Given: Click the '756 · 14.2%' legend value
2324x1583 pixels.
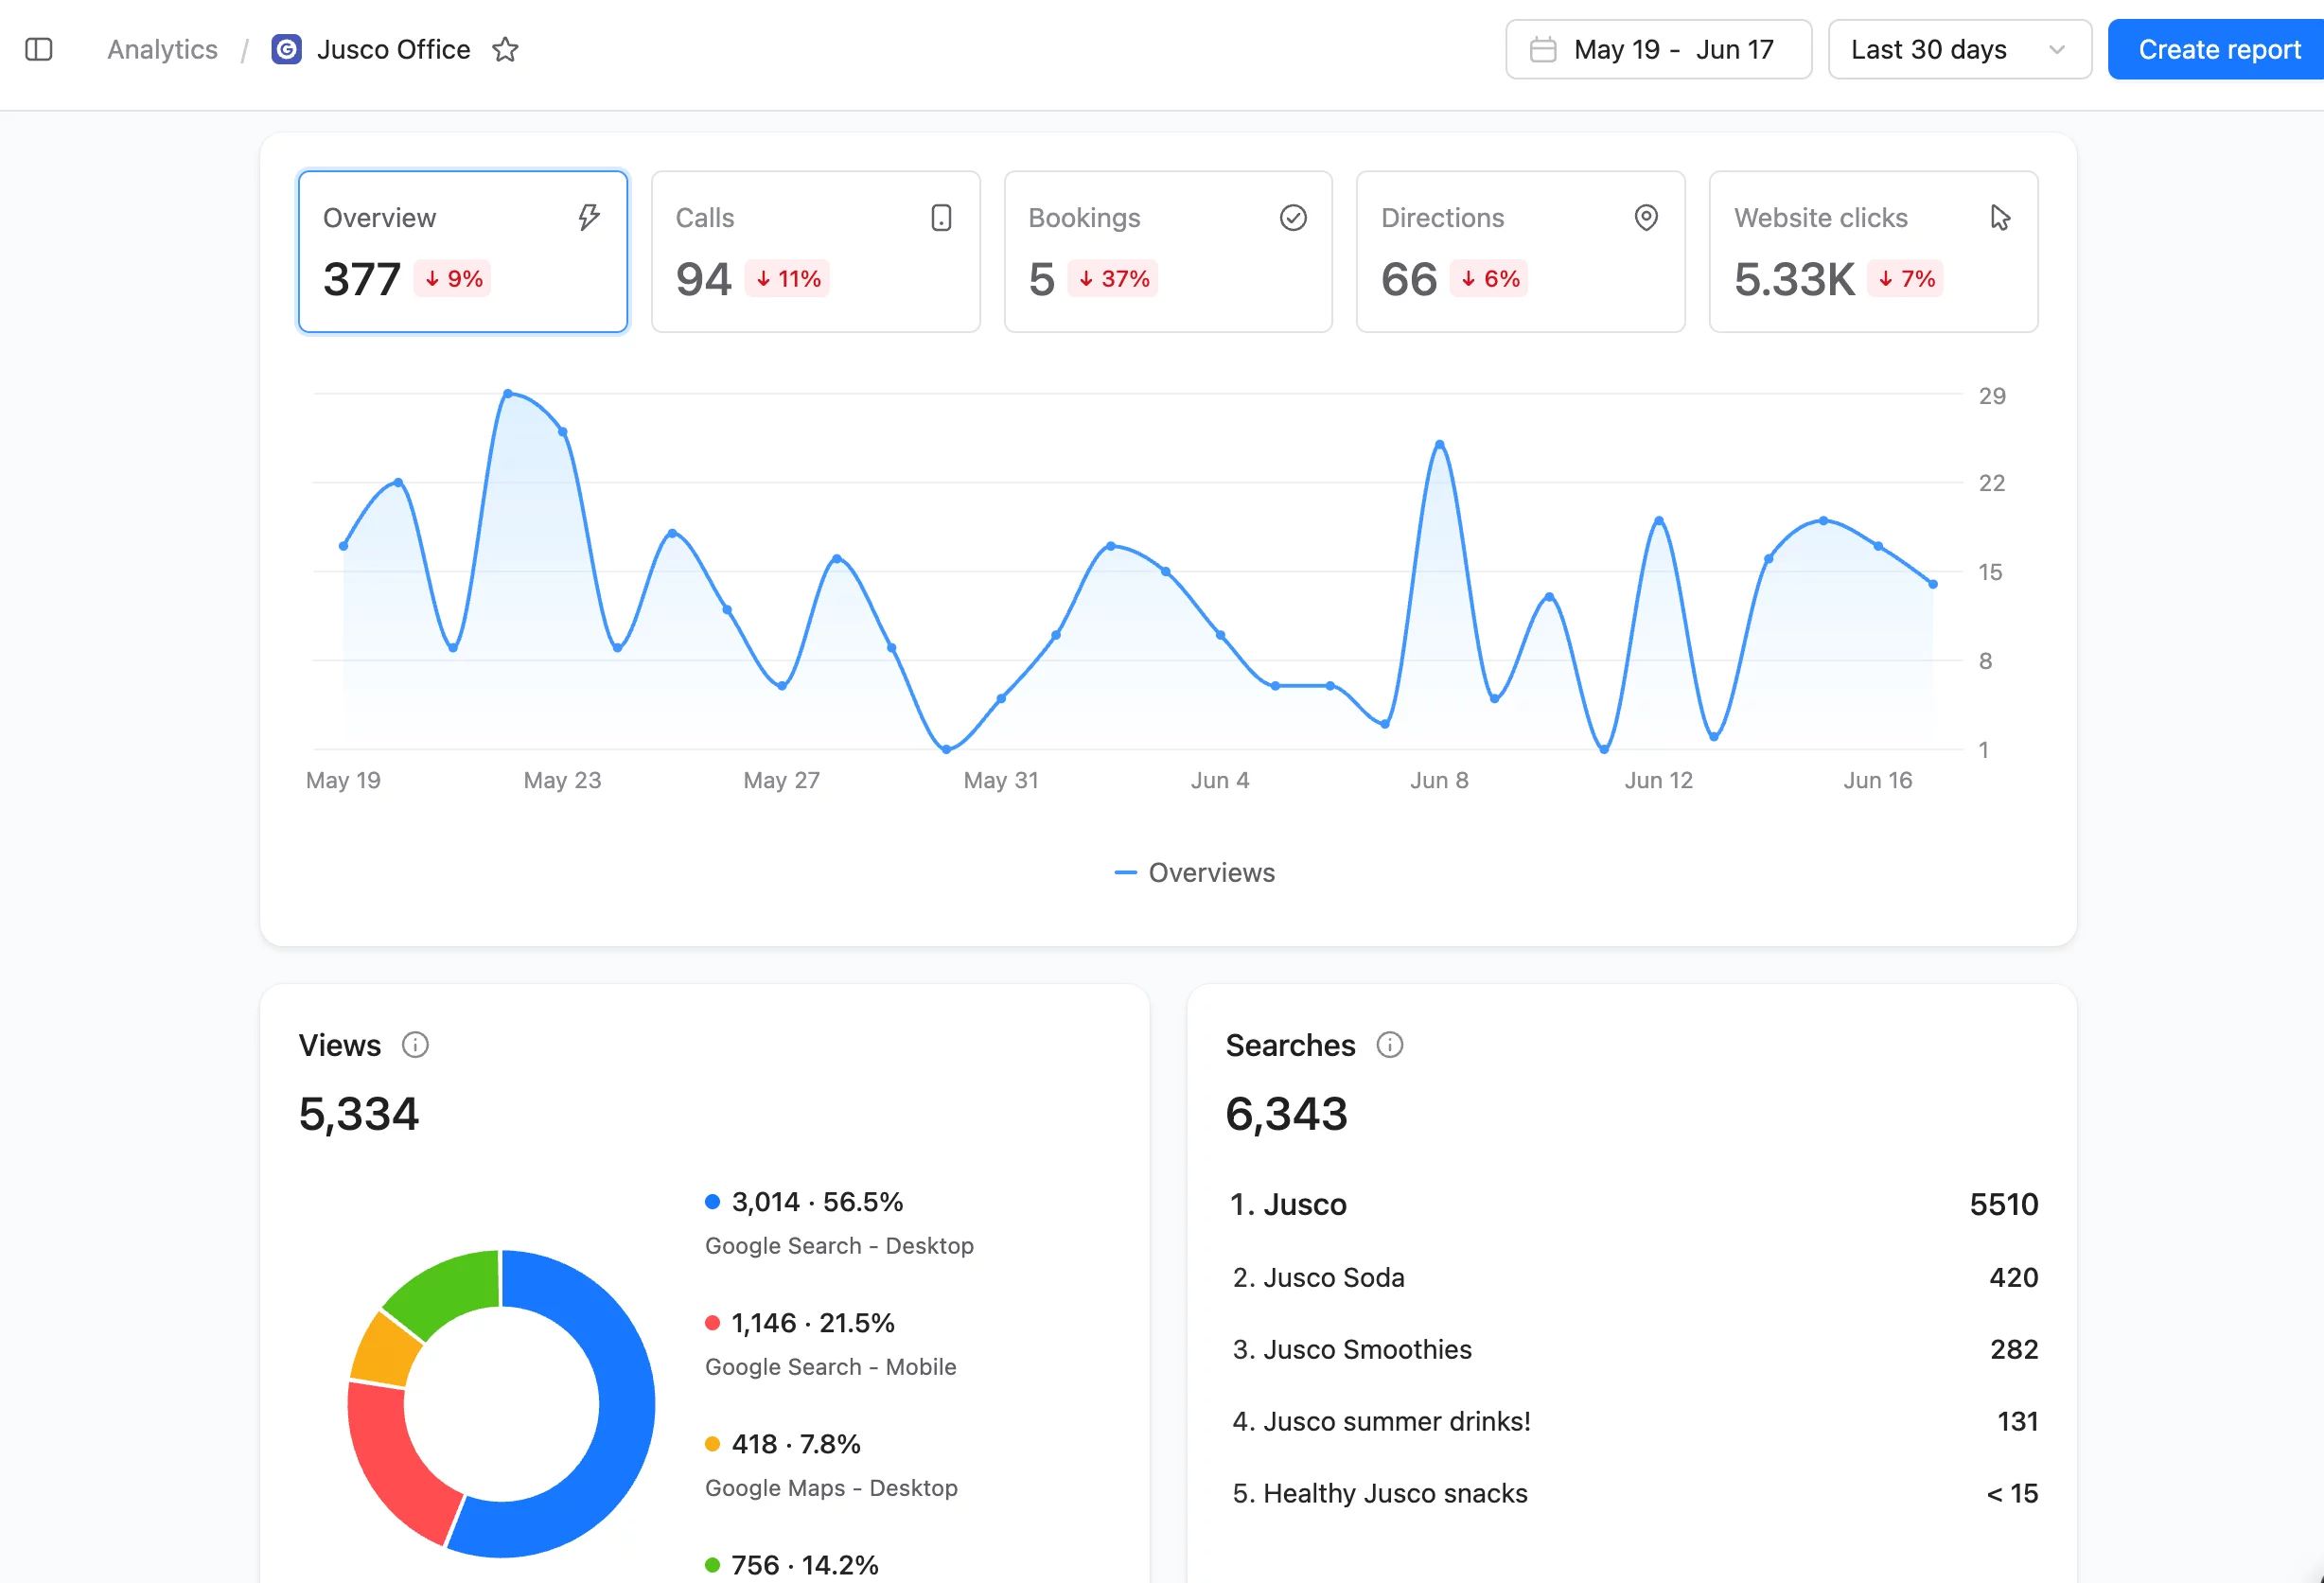Looking at the screenshot, I should (805, 1565).
